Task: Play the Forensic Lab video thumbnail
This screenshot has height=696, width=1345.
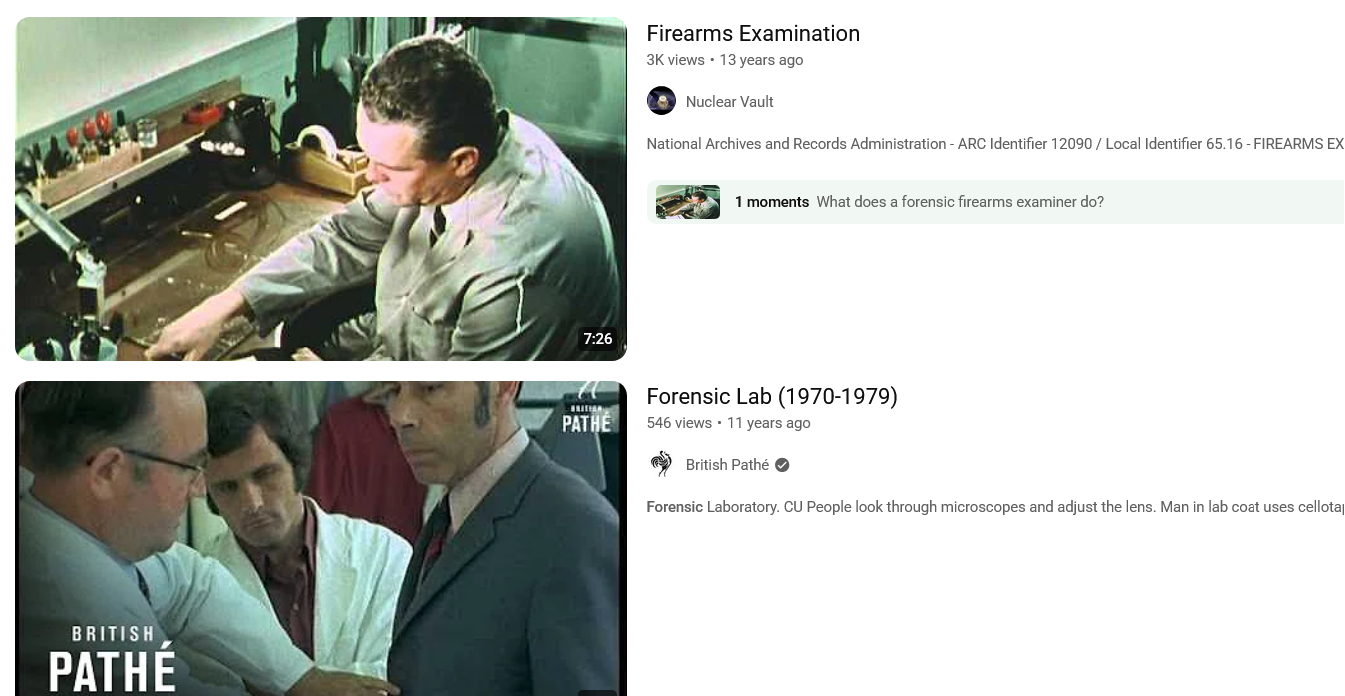Action: coord(321,538)
